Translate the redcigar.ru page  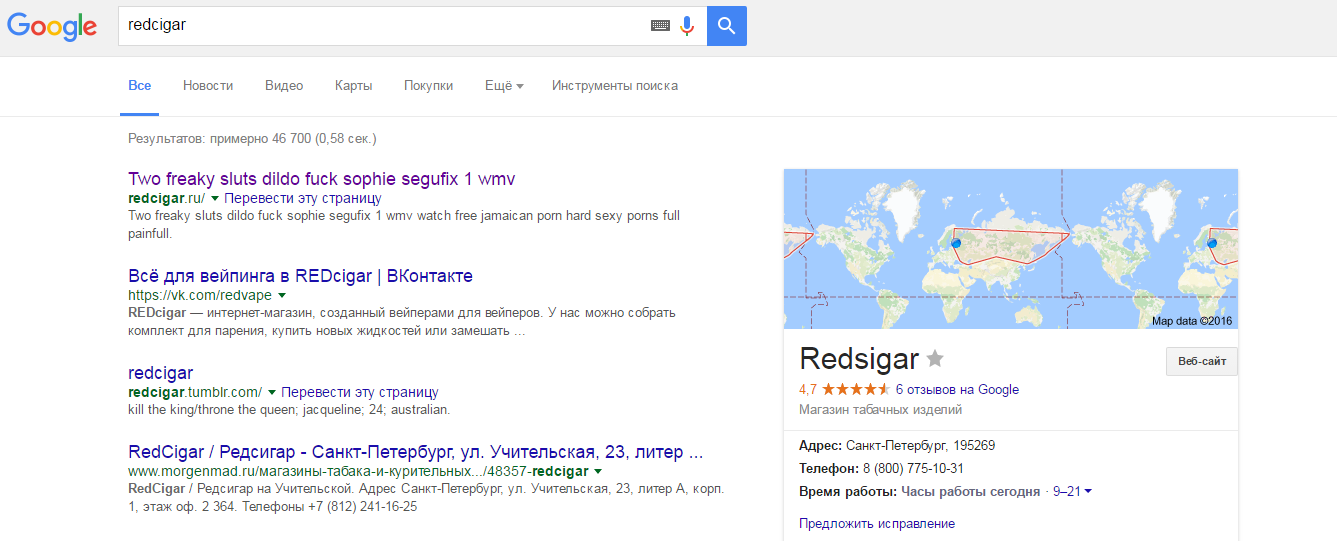(x=303, y=199)
